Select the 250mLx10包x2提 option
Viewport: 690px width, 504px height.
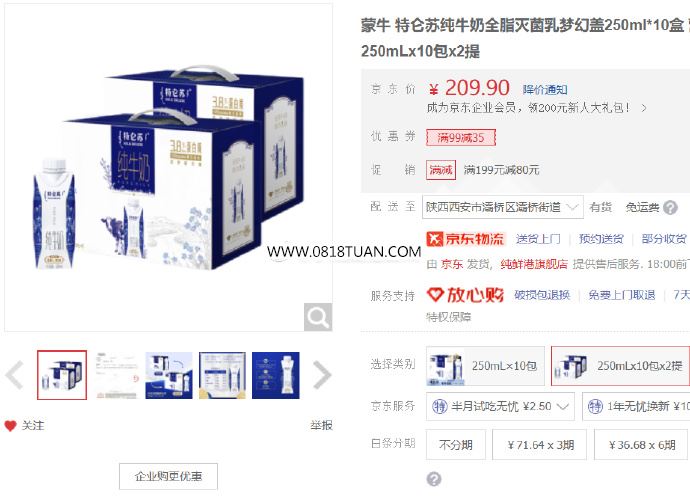[620, 366]
